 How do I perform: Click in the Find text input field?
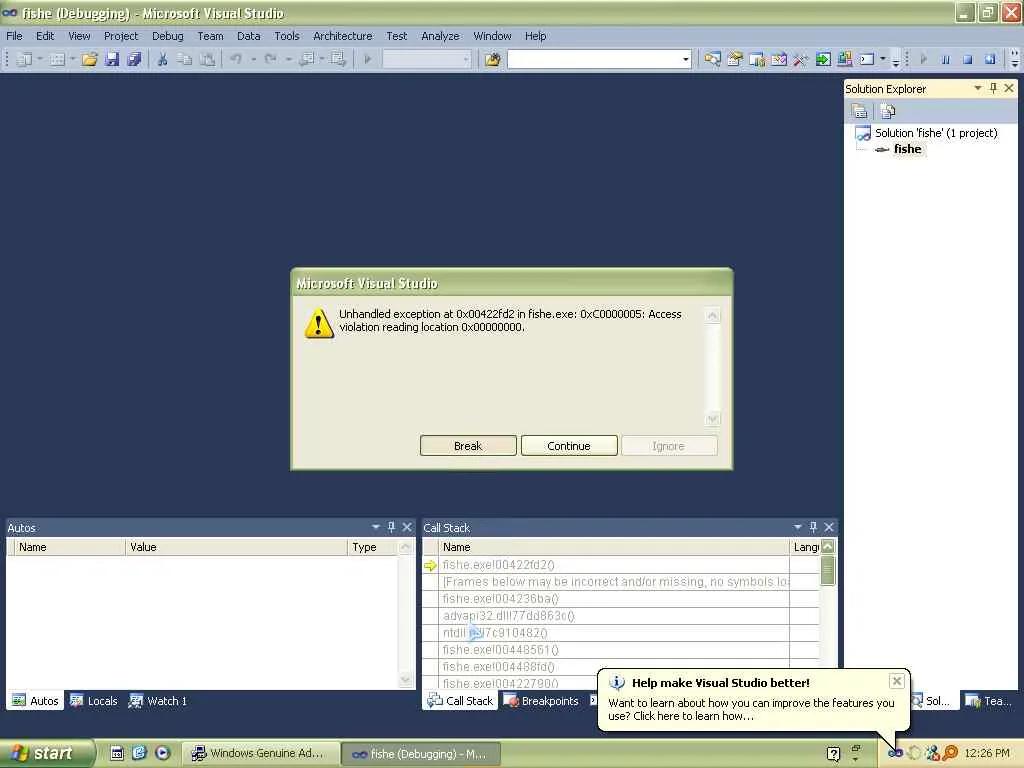coord(594,59)
